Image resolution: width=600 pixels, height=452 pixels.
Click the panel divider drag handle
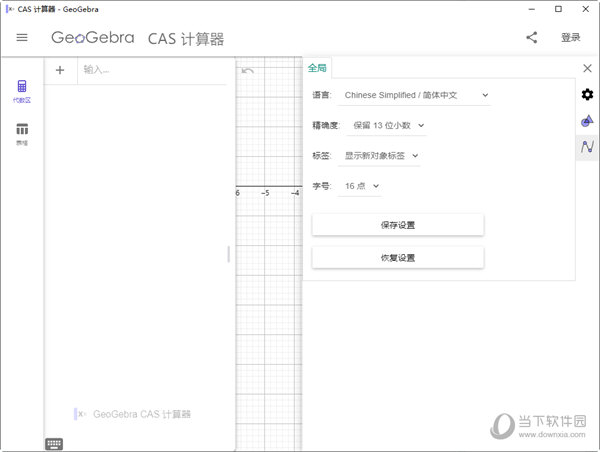coord(228,254)
